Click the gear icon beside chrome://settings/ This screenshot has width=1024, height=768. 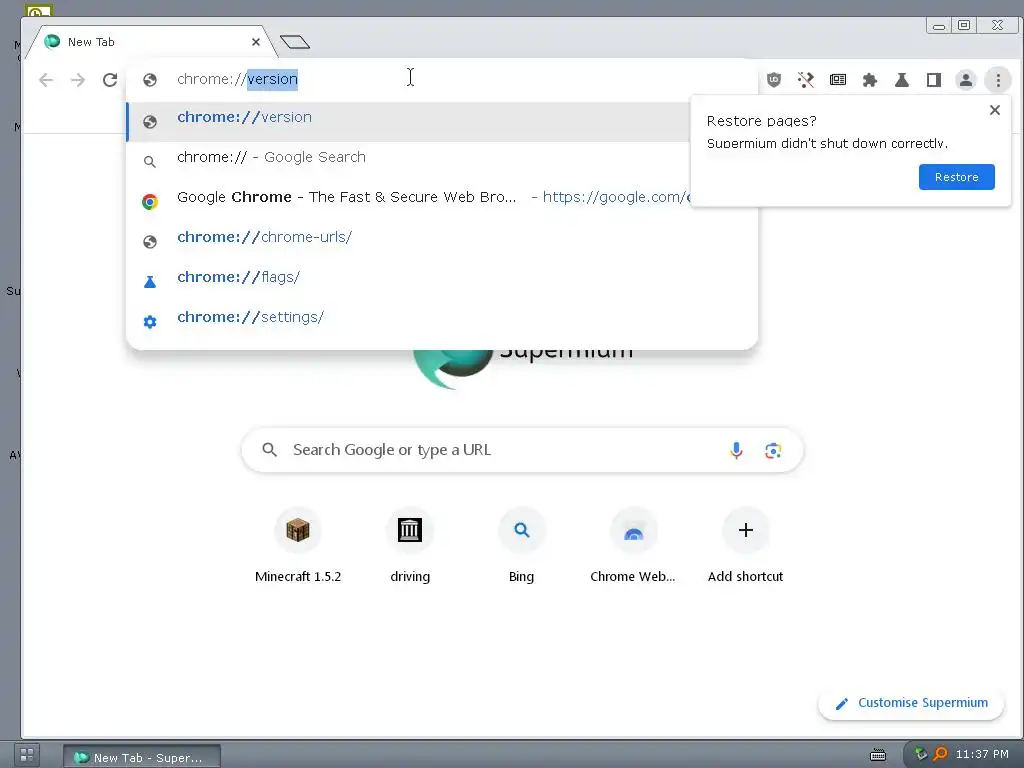pyautogui.click(x=150, y=321)
